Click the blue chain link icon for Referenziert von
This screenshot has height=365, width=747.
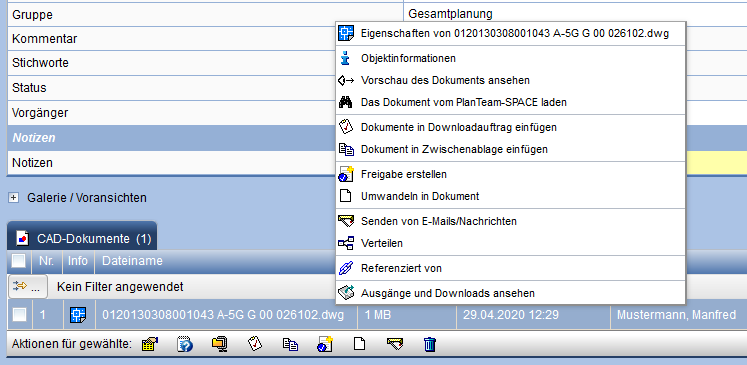(x=345, y=268)
